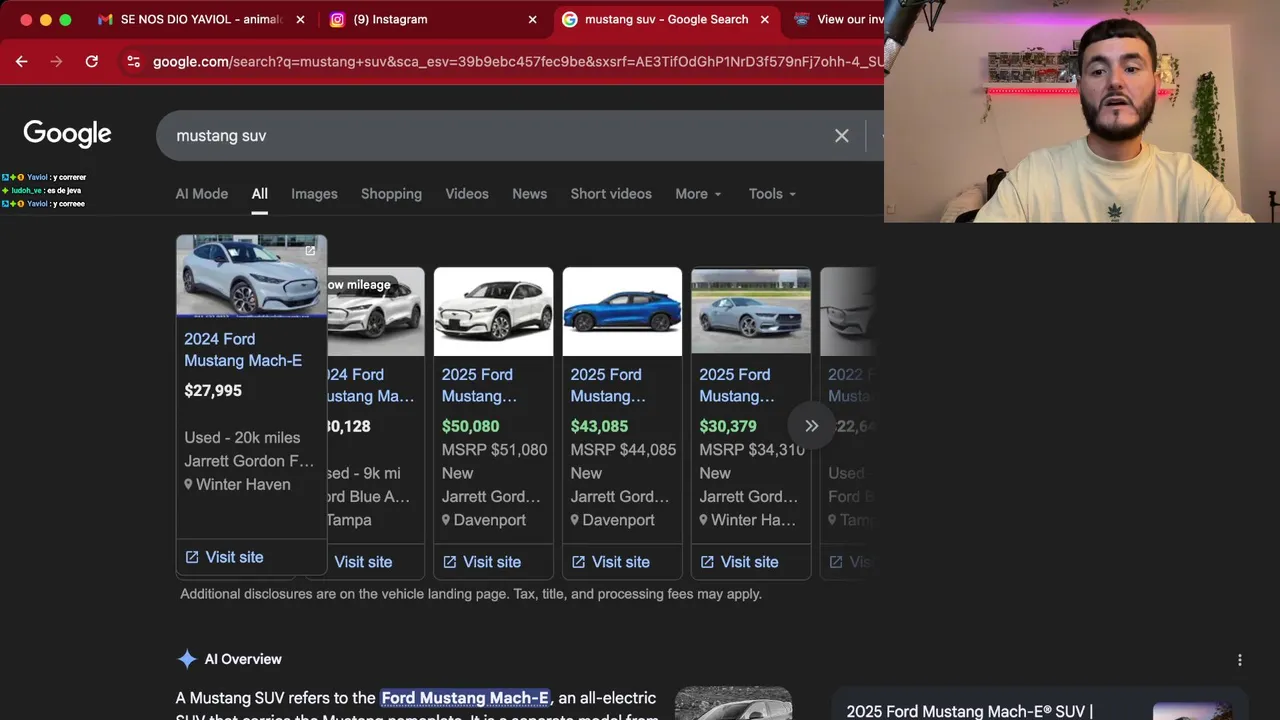The width and height of the screenshot is (1280, 720).
Task: Click the external link icon on first car image
Action: coord(310,251)
